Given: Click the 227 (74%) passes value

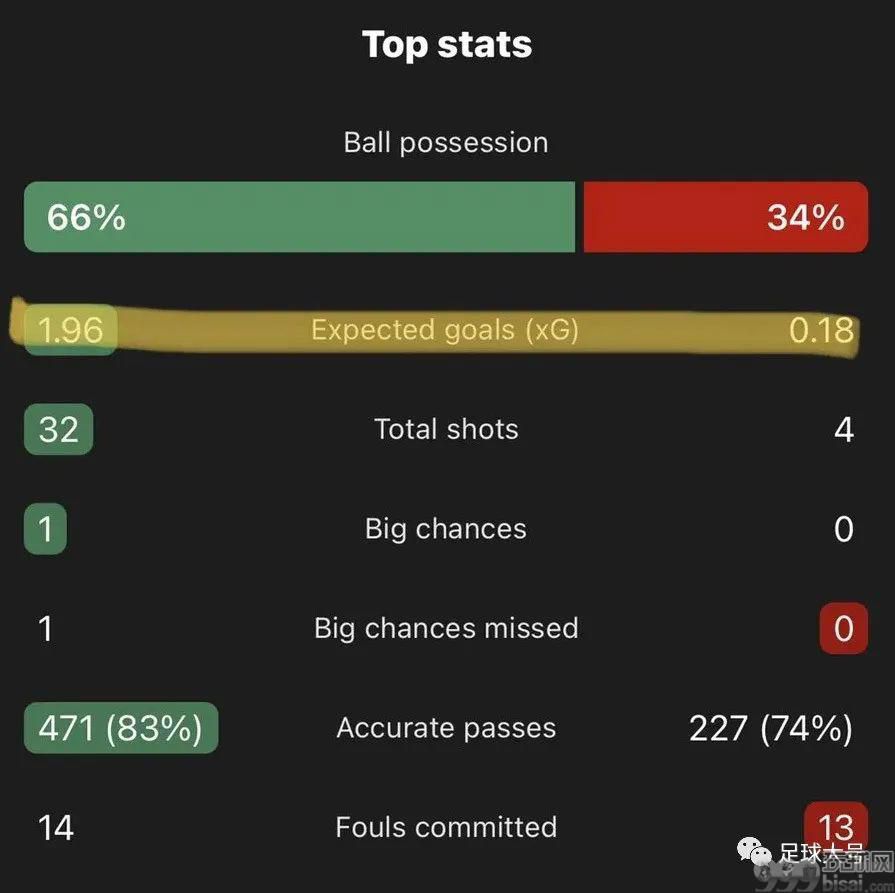Looking at the screenshot, I should pos(771,728).
